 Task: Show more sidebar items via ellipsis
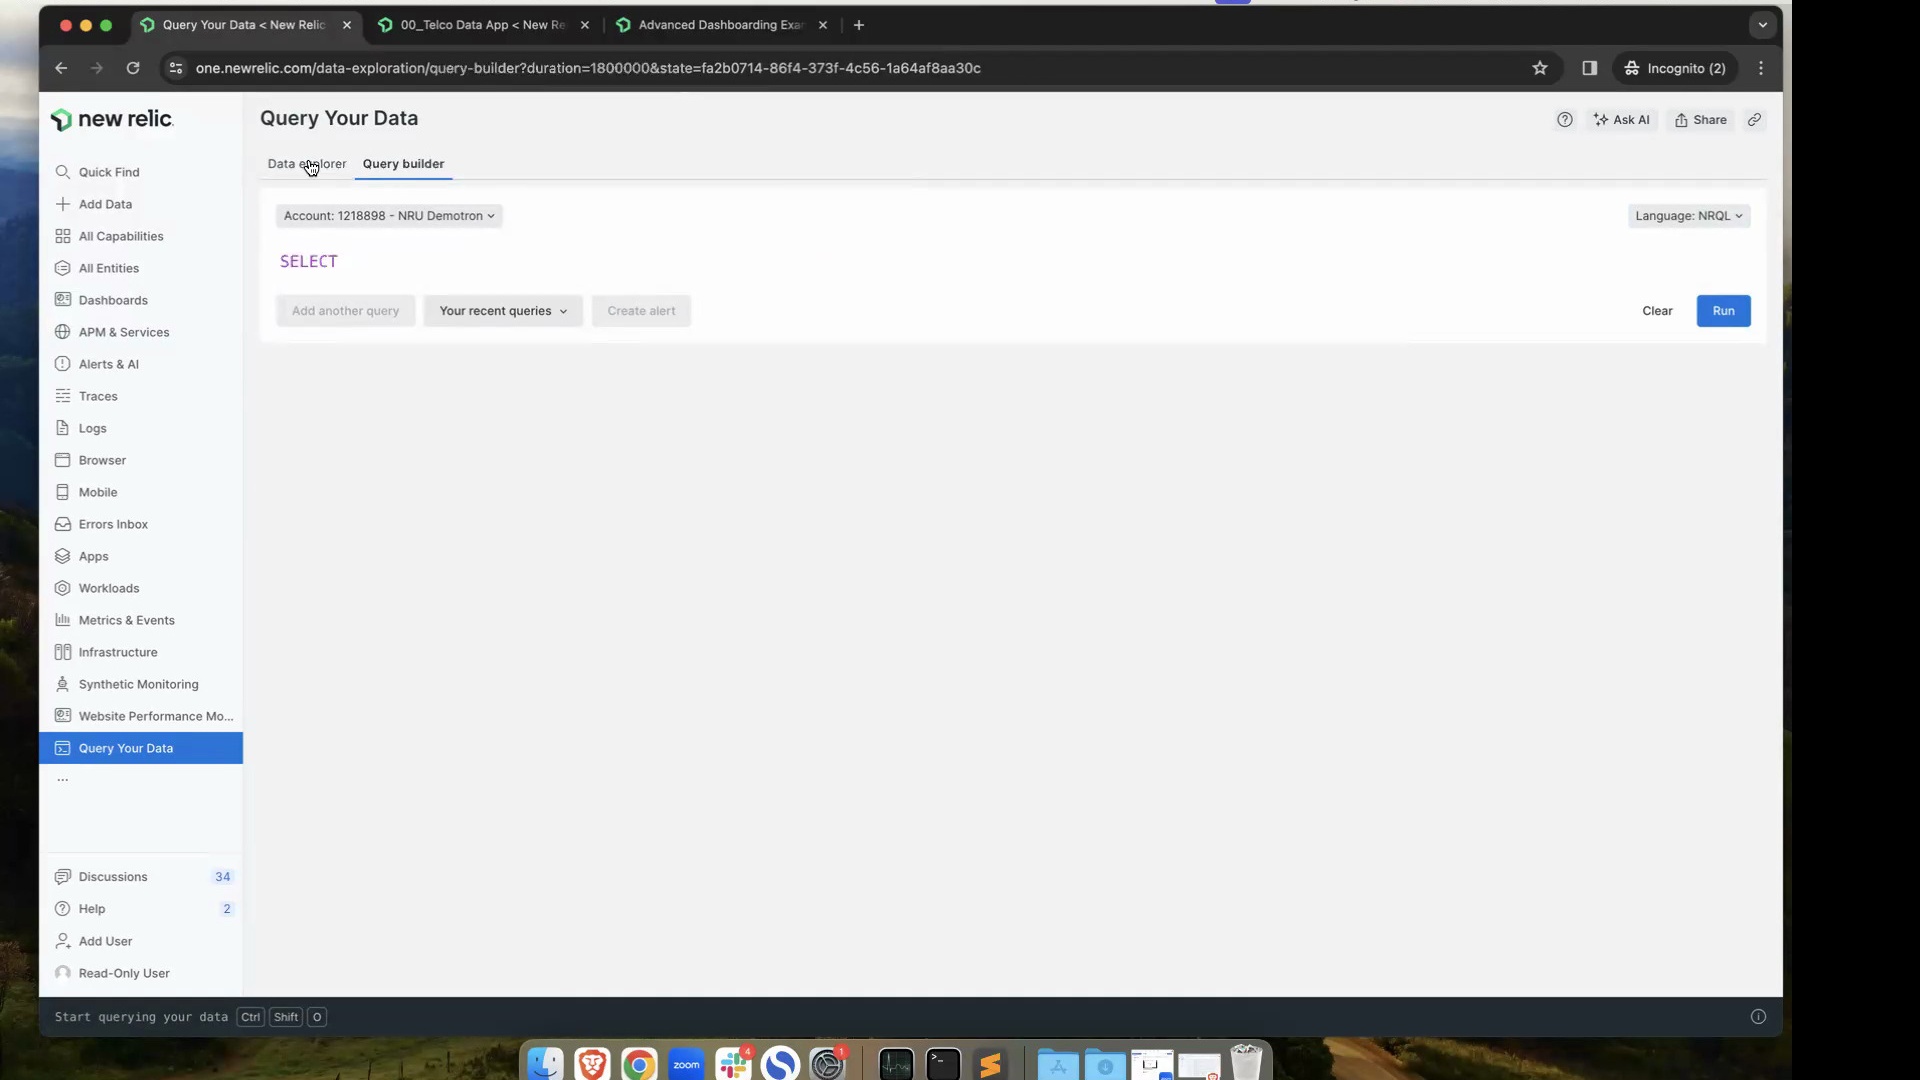(63, 780)
